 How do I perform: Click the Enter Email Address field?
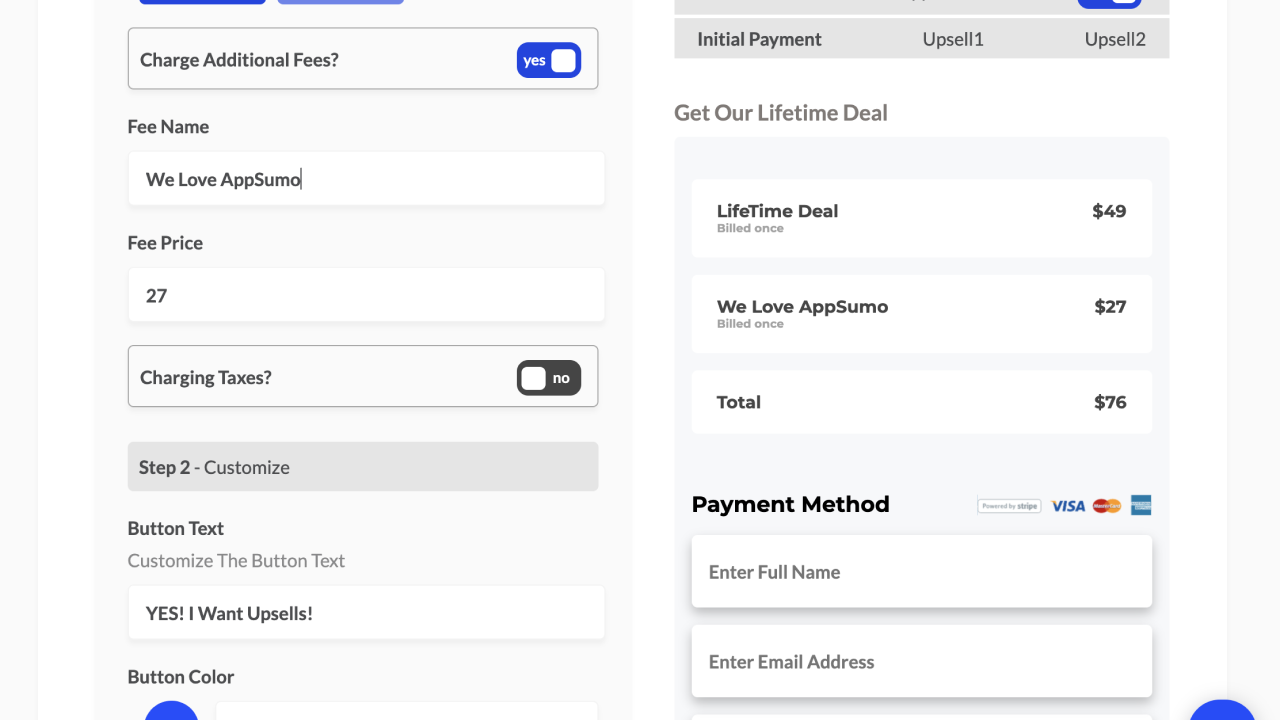point(921,662)
